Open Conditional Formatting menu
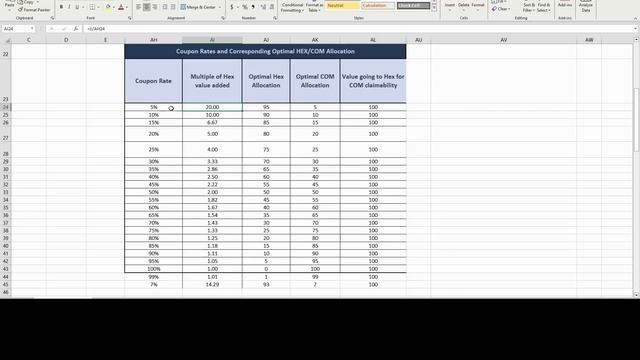640x360 pixels. pos(292,7)
